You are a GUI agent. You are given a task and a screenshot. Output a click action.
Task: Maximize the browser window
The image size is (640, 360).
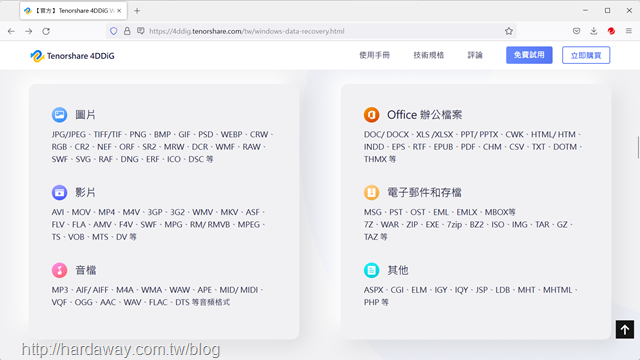pyautogui.click(x=607, y=11)
